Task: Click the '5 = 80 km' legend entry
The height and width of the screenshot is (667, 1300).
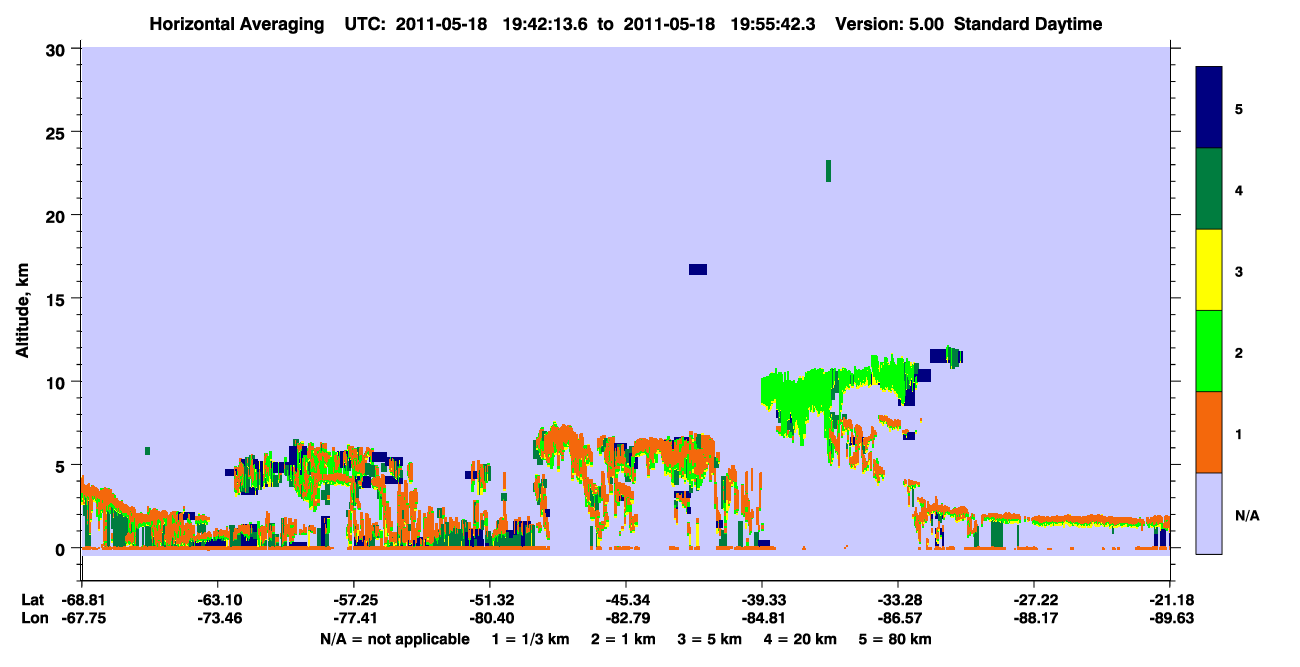Action: pos(896,639)
